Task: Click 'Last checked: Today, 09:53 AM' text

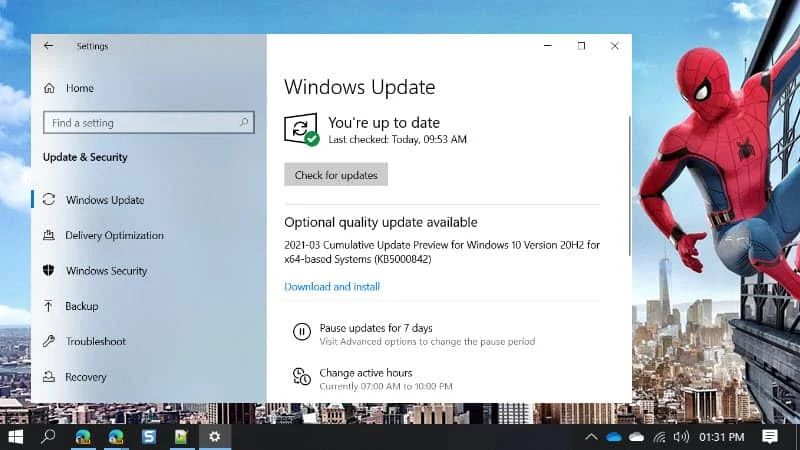Action: (x=397, y=139)
